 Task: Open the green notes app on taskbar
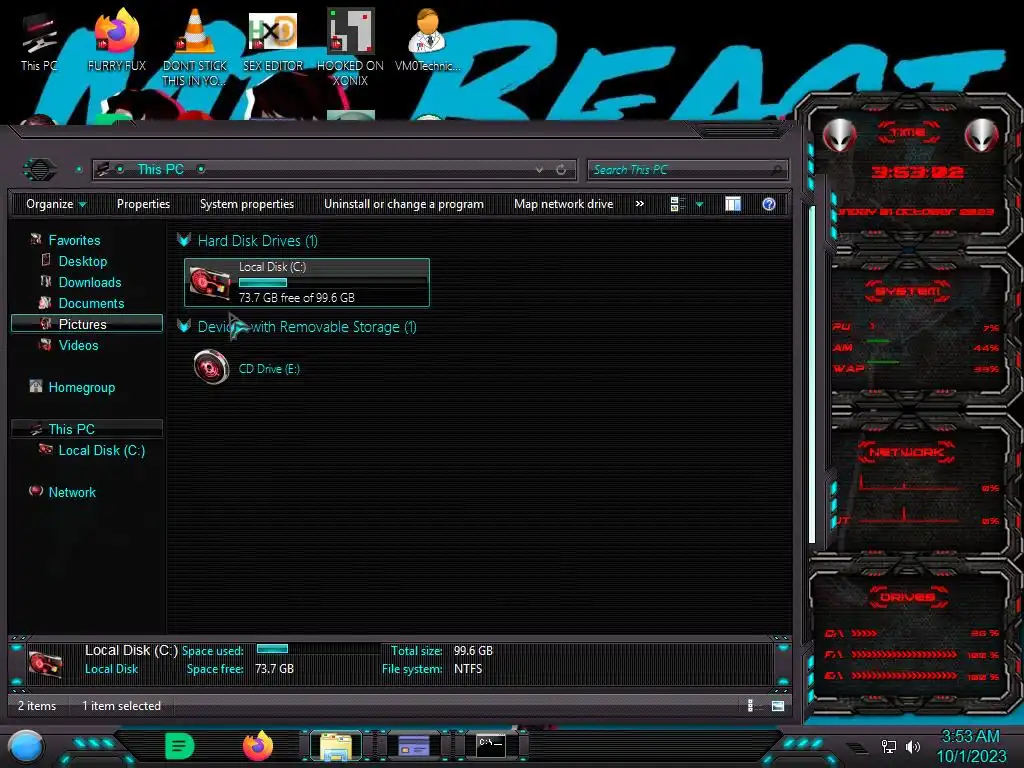[180, 746]
